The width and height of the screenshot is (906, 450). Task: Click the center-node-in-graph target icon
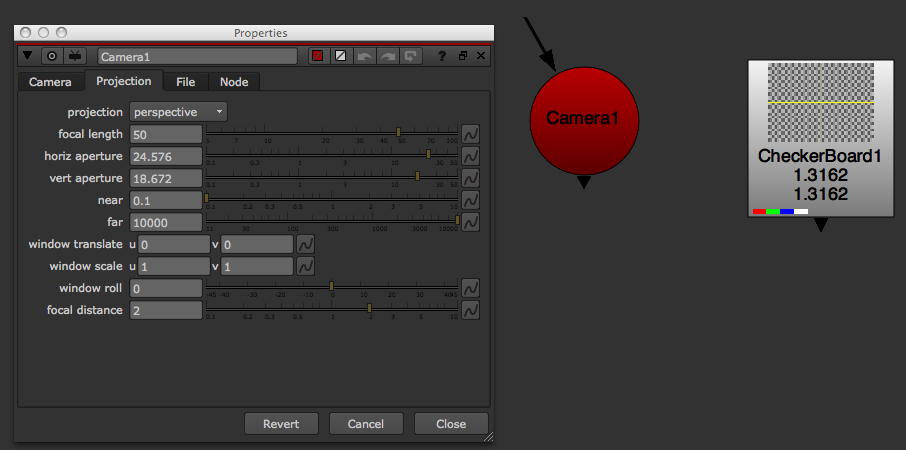point(52,56)
